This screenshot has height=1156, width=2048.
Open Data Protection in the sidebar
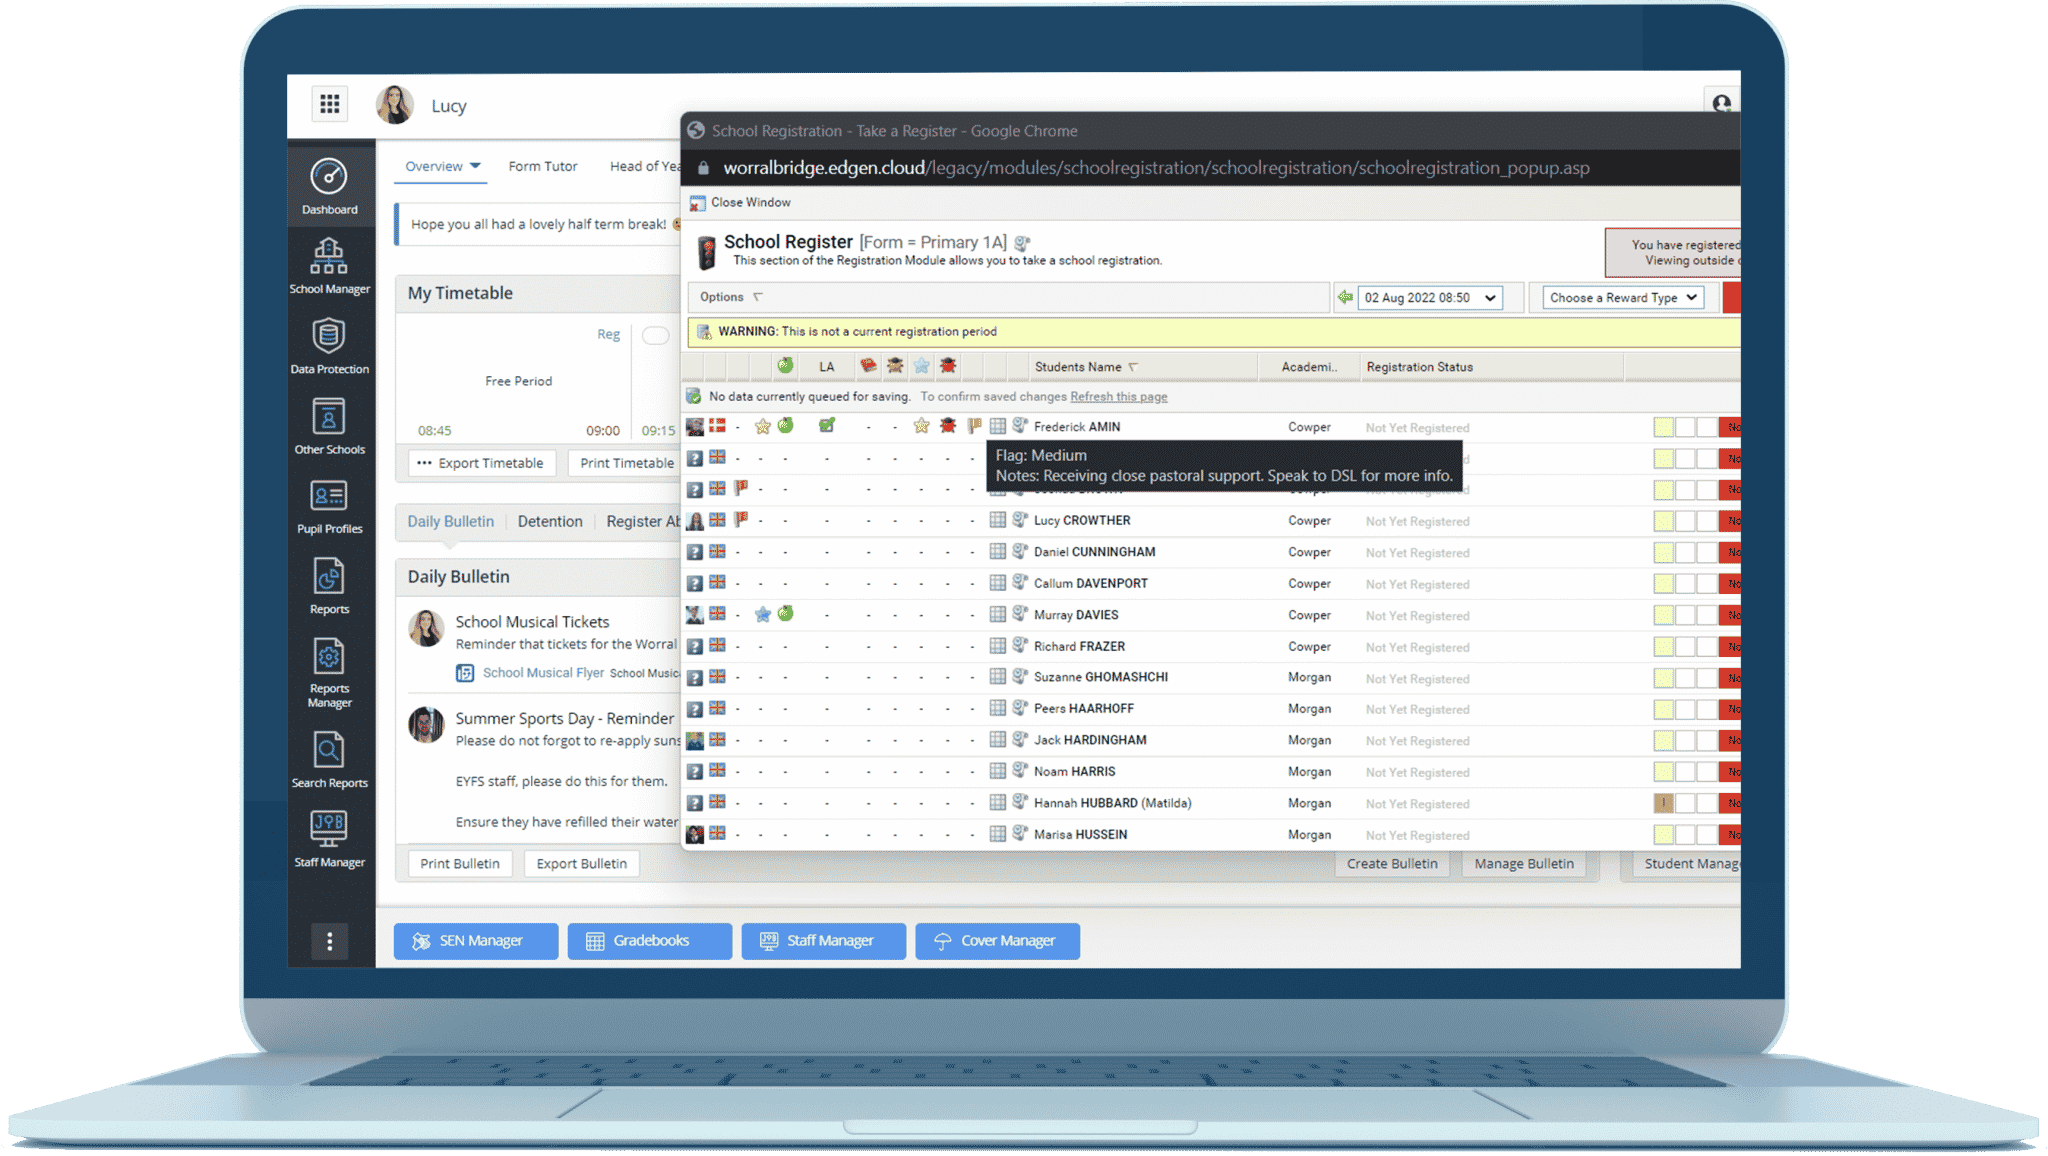click(x=329, y=347)
